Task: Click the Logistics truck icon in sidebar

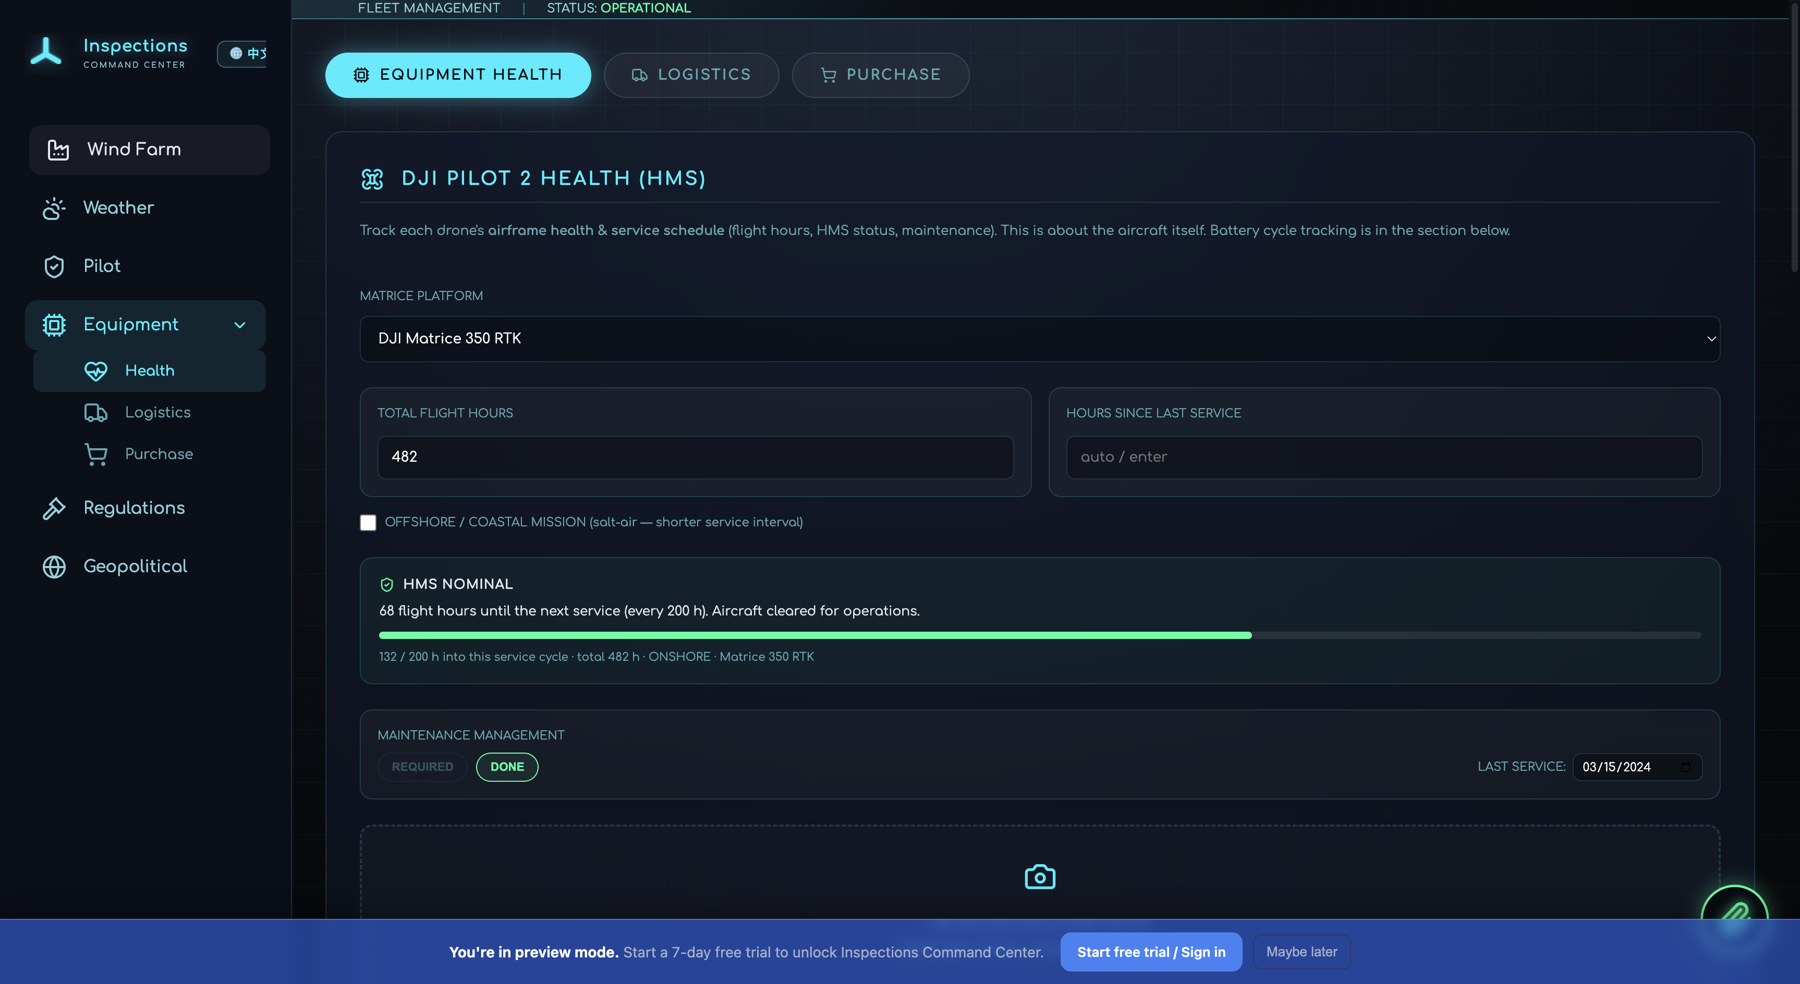Action: [96, 412]
